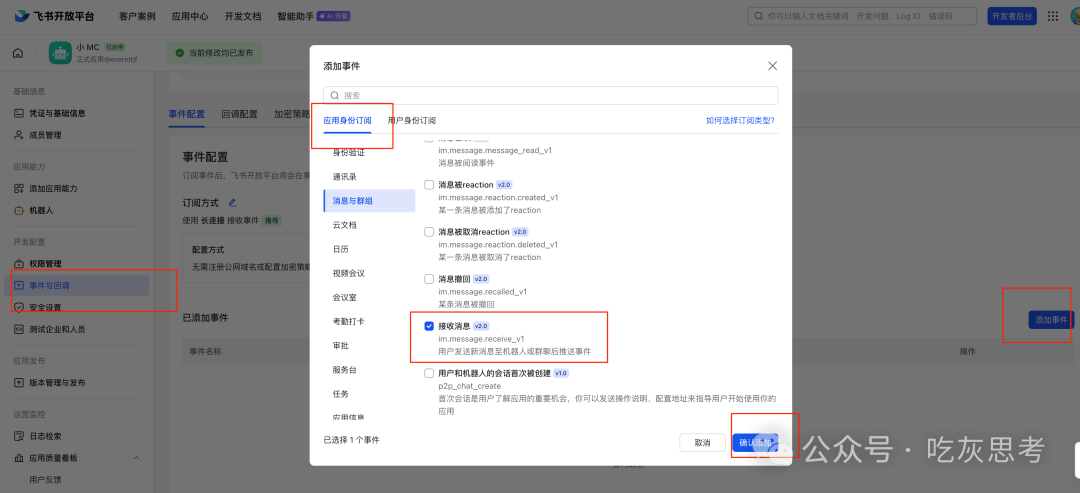Image resolution: width=1080 pixels, height=493 pixels.
Task: Click the 当前修改均已发布 status badge
Action: tap(214, 53)
